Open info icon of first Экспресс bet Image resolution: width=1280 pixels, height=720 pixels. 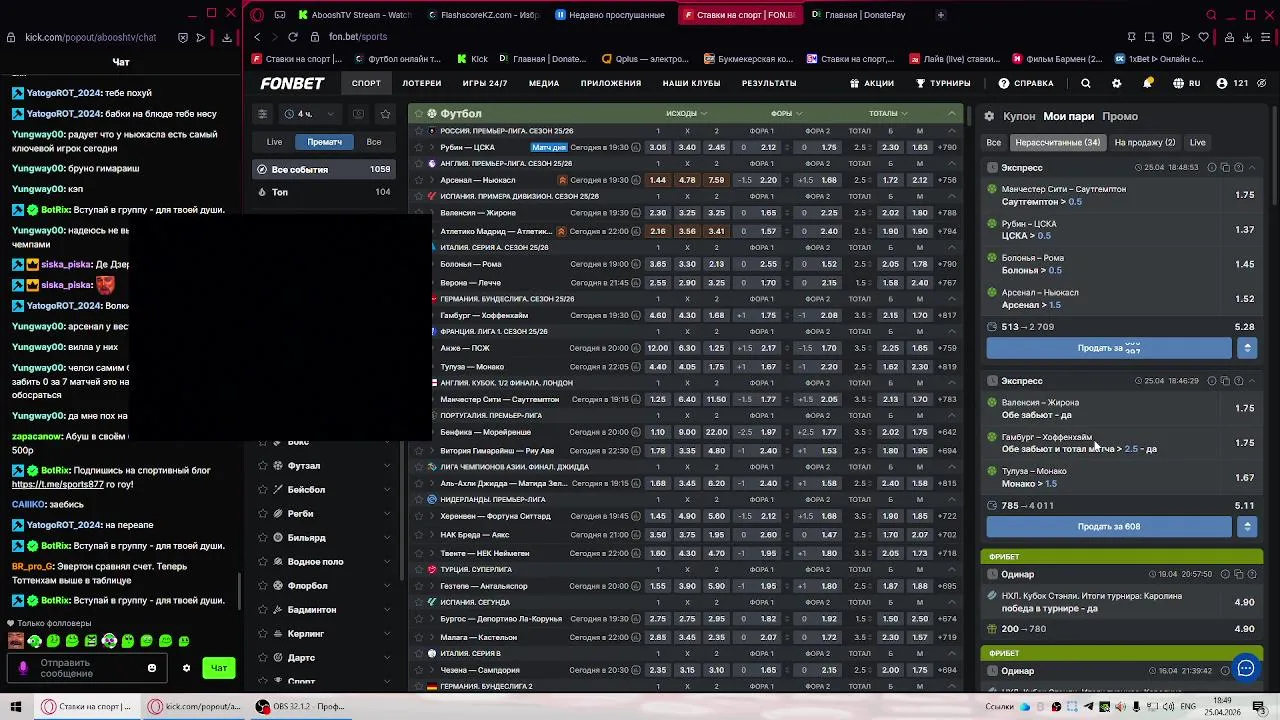point(1211,168)
